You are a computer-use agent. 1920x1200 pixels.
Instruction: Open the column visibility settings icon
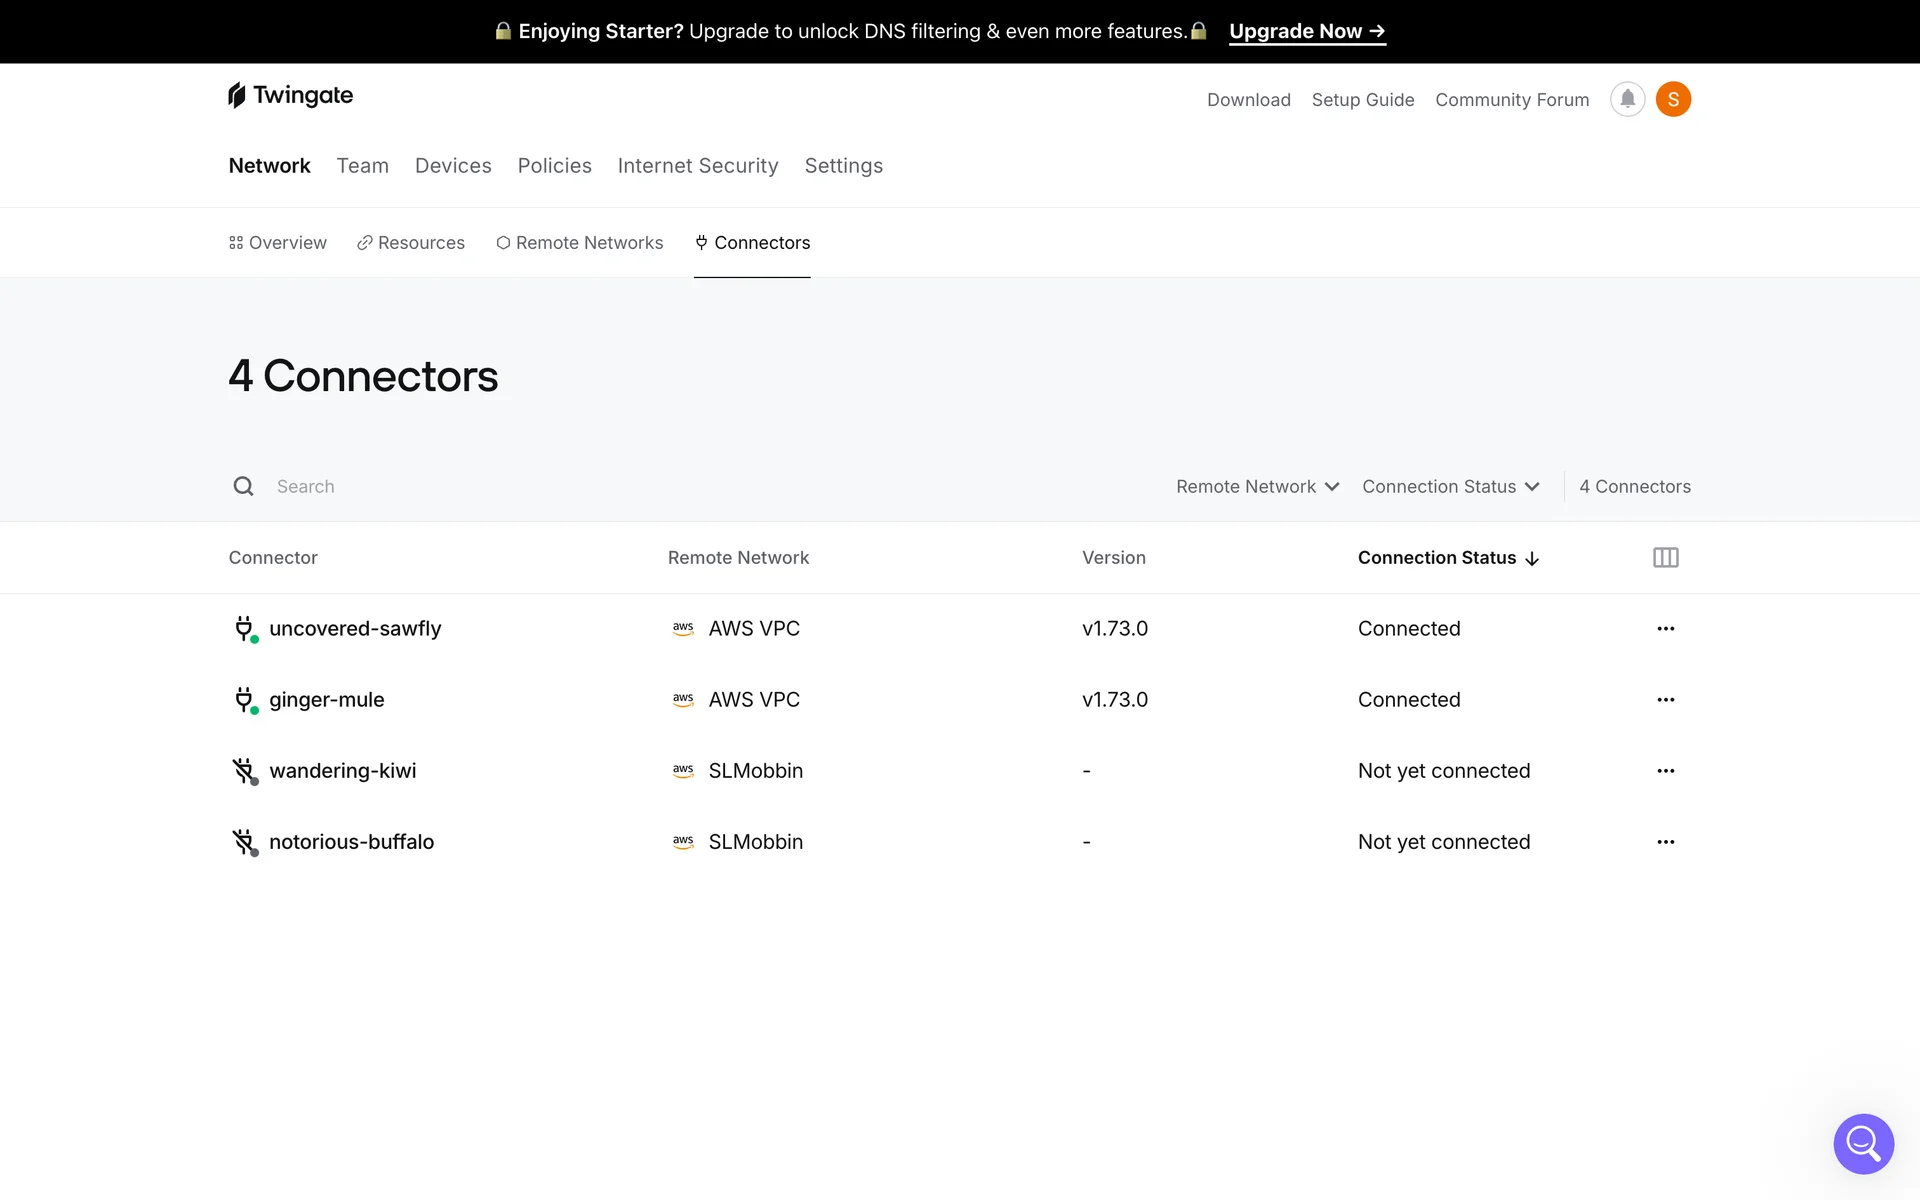1665,558
